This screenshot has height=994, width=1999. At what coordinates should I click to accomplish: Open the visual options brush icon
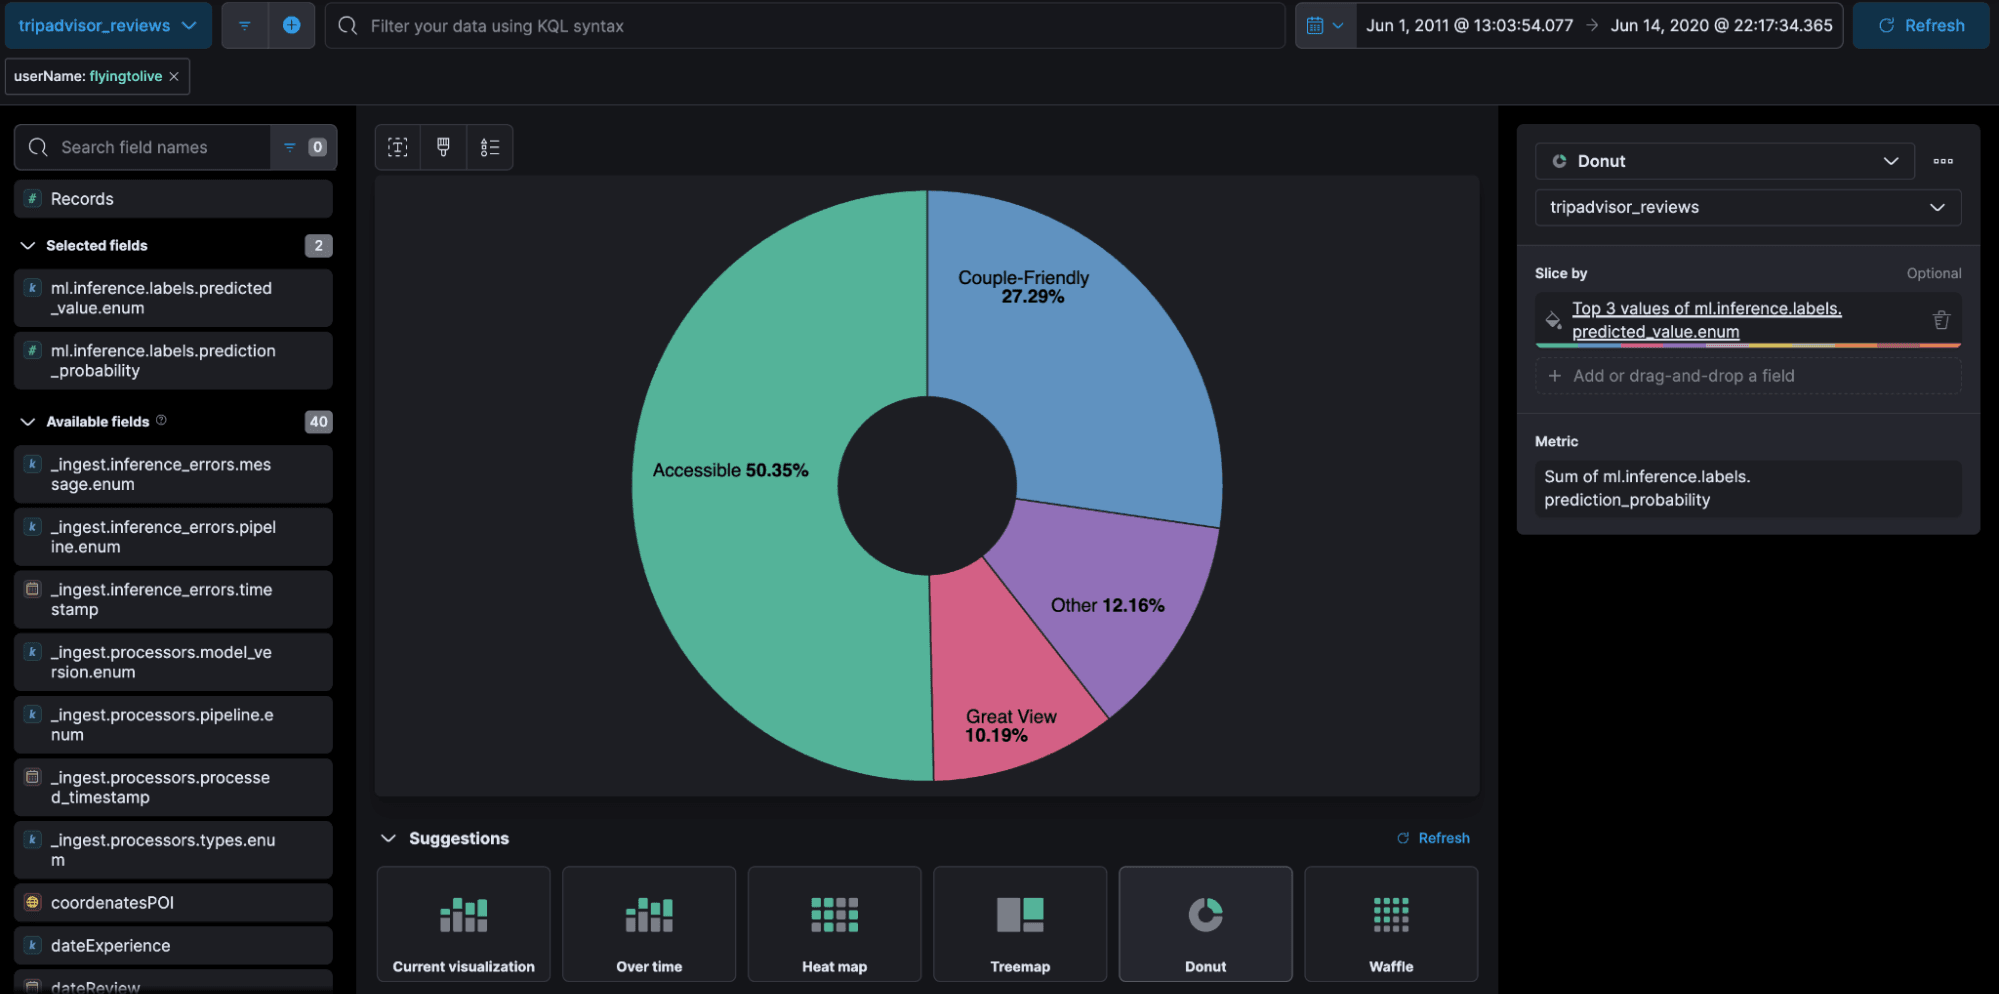(x=443, y=147)
